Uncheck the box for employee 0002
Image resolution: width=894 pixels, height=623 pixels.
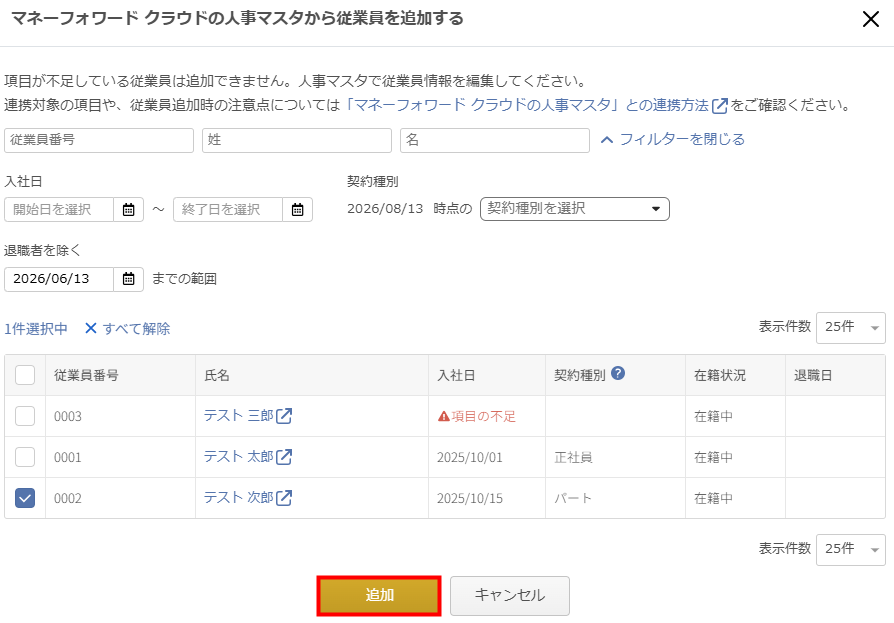click(x=25, y=498)
